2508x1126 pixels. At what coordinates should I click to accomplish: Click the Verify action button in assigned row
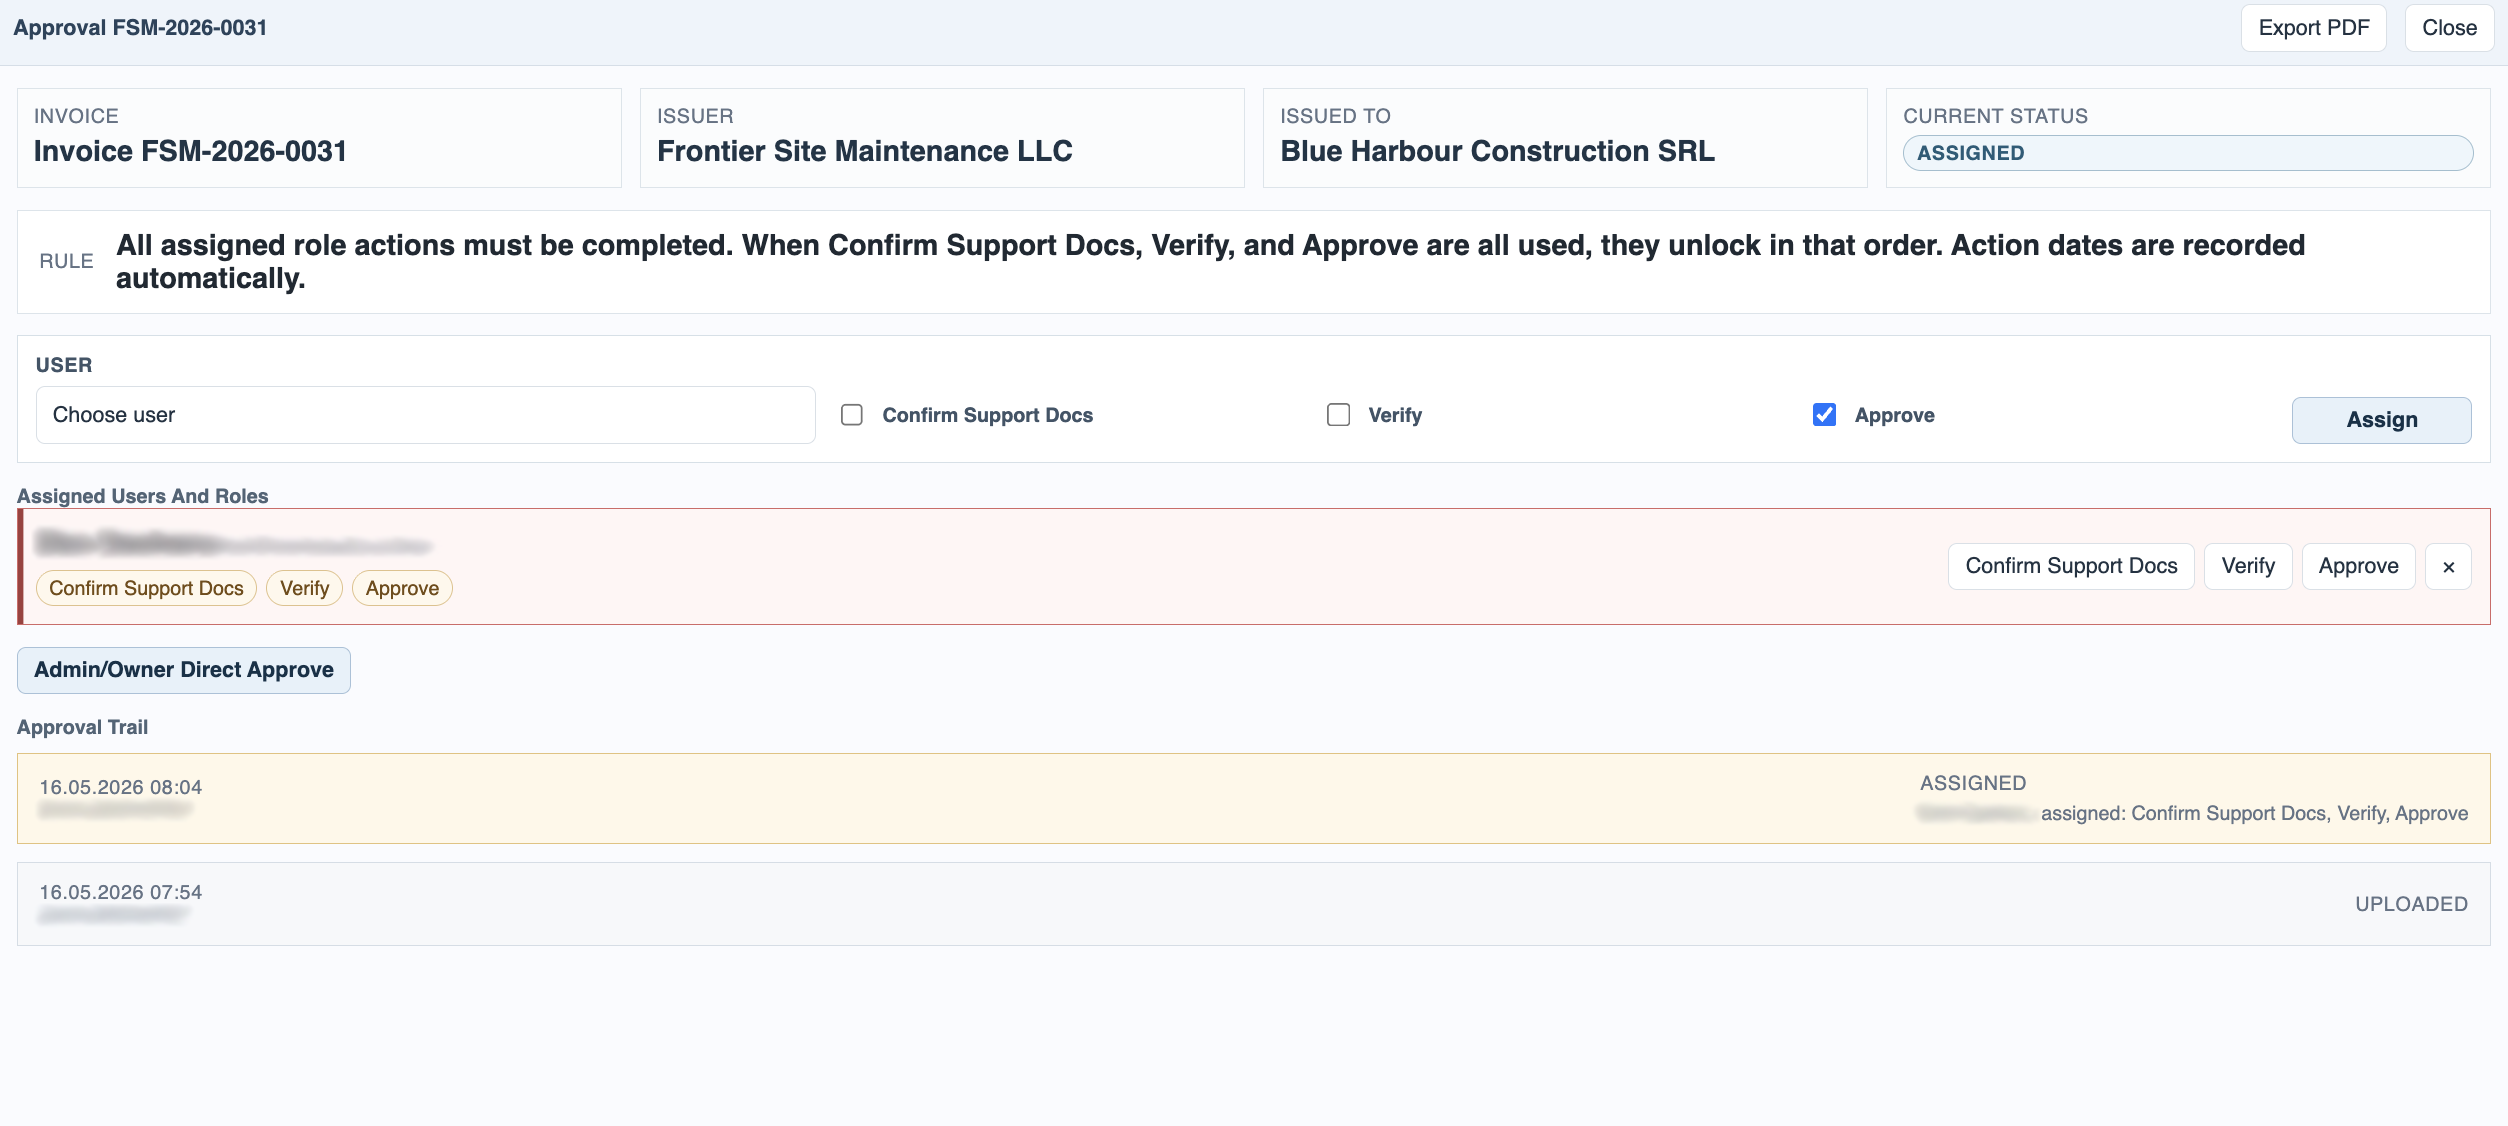(2248, 566)
